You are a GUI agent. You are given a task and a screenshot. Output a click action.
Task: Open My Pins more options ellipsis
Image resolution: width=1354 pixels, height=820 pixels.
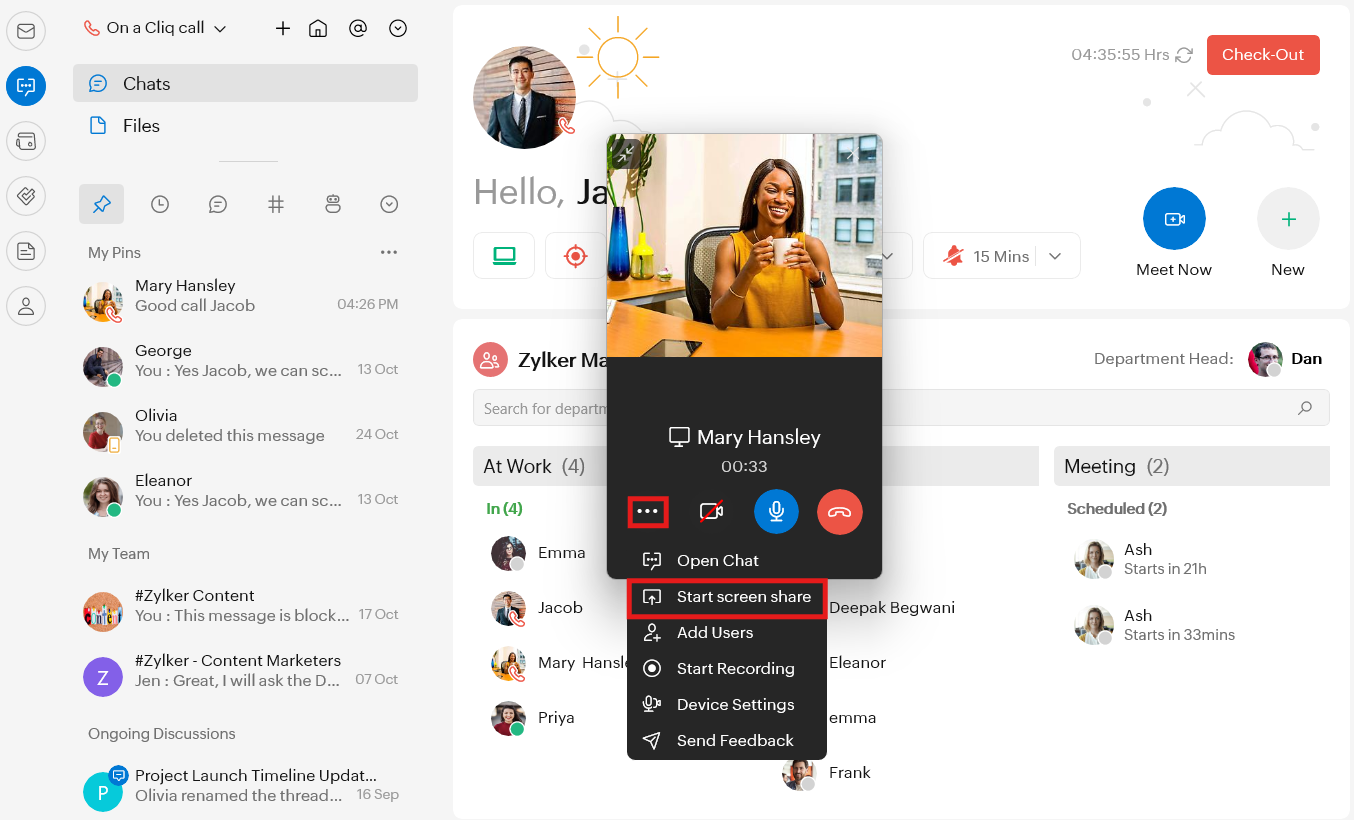(389, 252)
